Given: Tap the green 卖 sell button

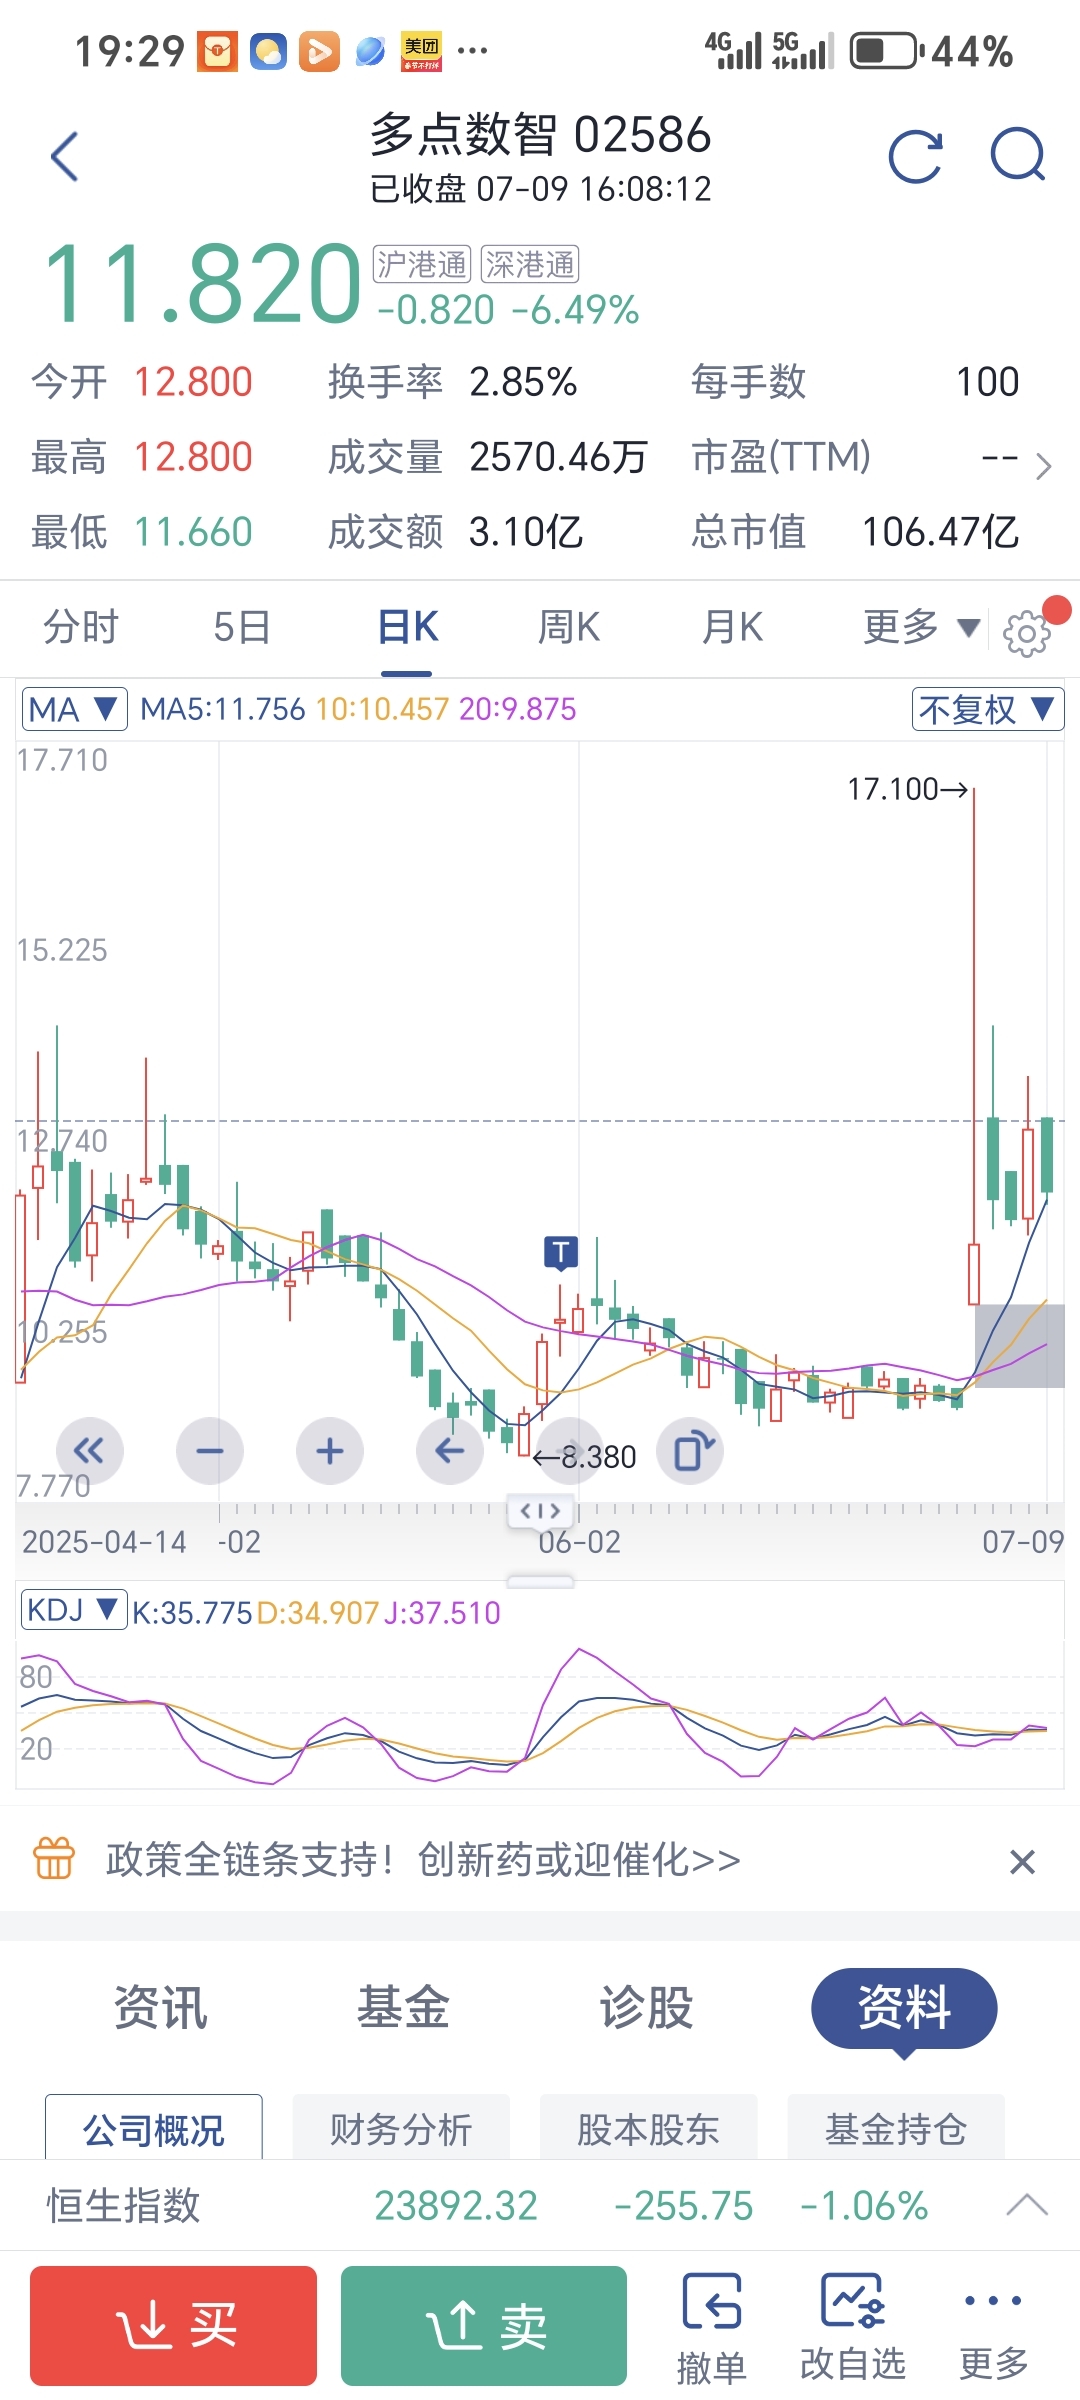Looking at the screenshot, I should point(484,2325).
